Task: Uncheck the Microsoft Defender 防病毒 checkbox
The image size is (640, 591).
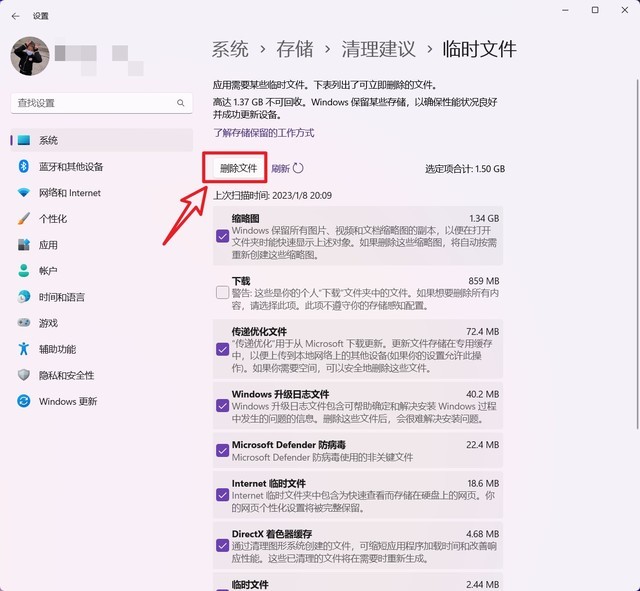Action: point(222,450)
